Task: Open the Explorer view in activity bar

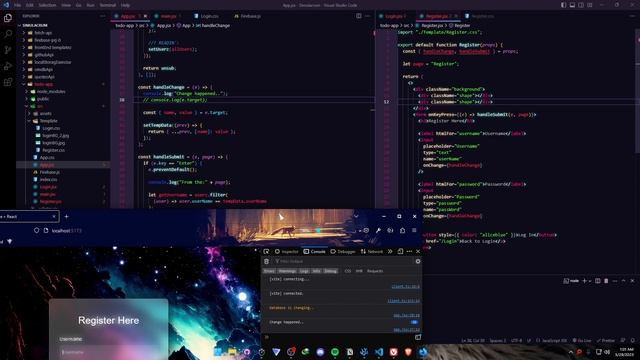Action: [x=8, y=18]
